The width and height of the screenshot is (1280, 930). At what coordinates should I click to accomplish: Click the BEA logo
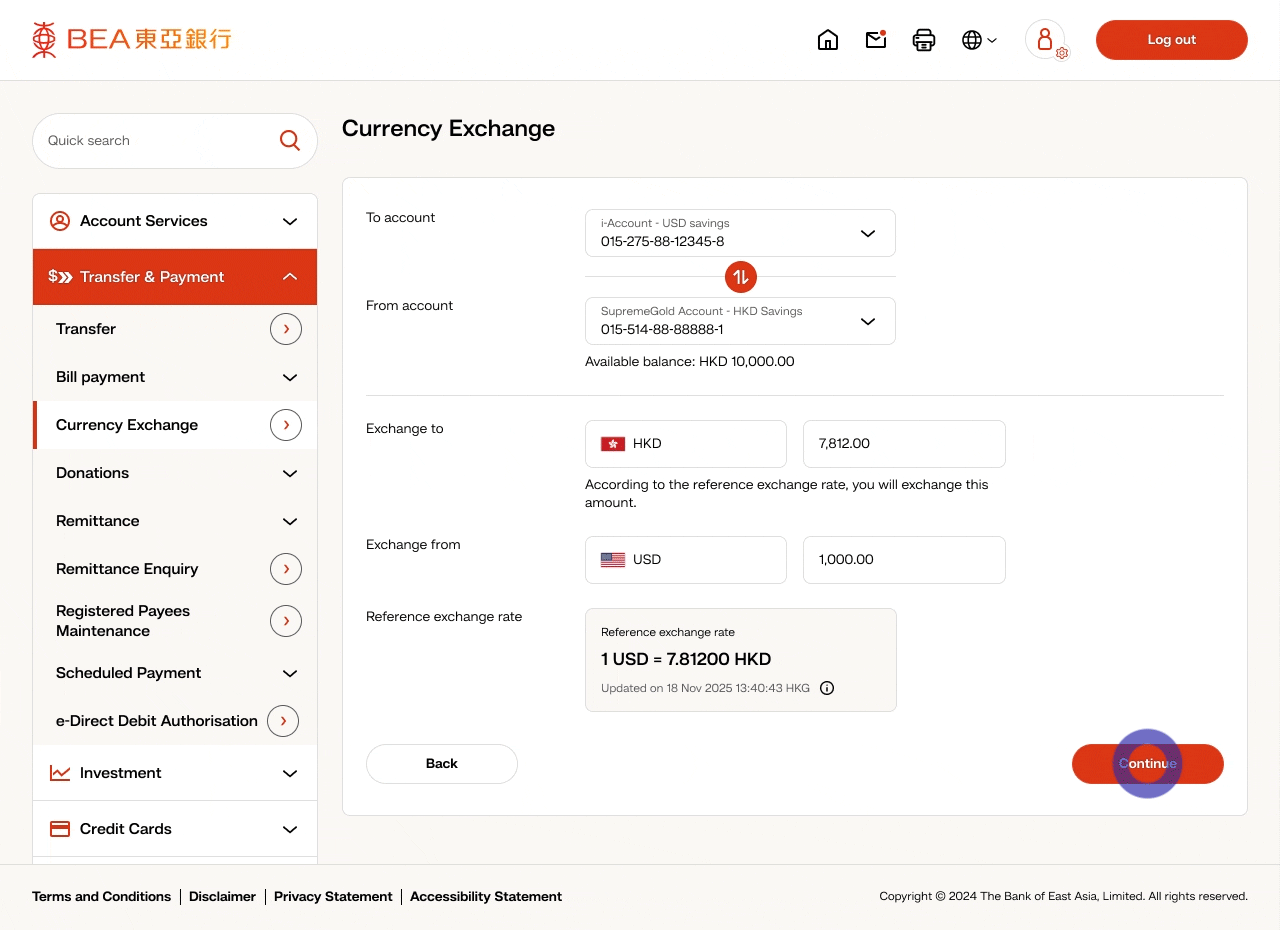132,40
